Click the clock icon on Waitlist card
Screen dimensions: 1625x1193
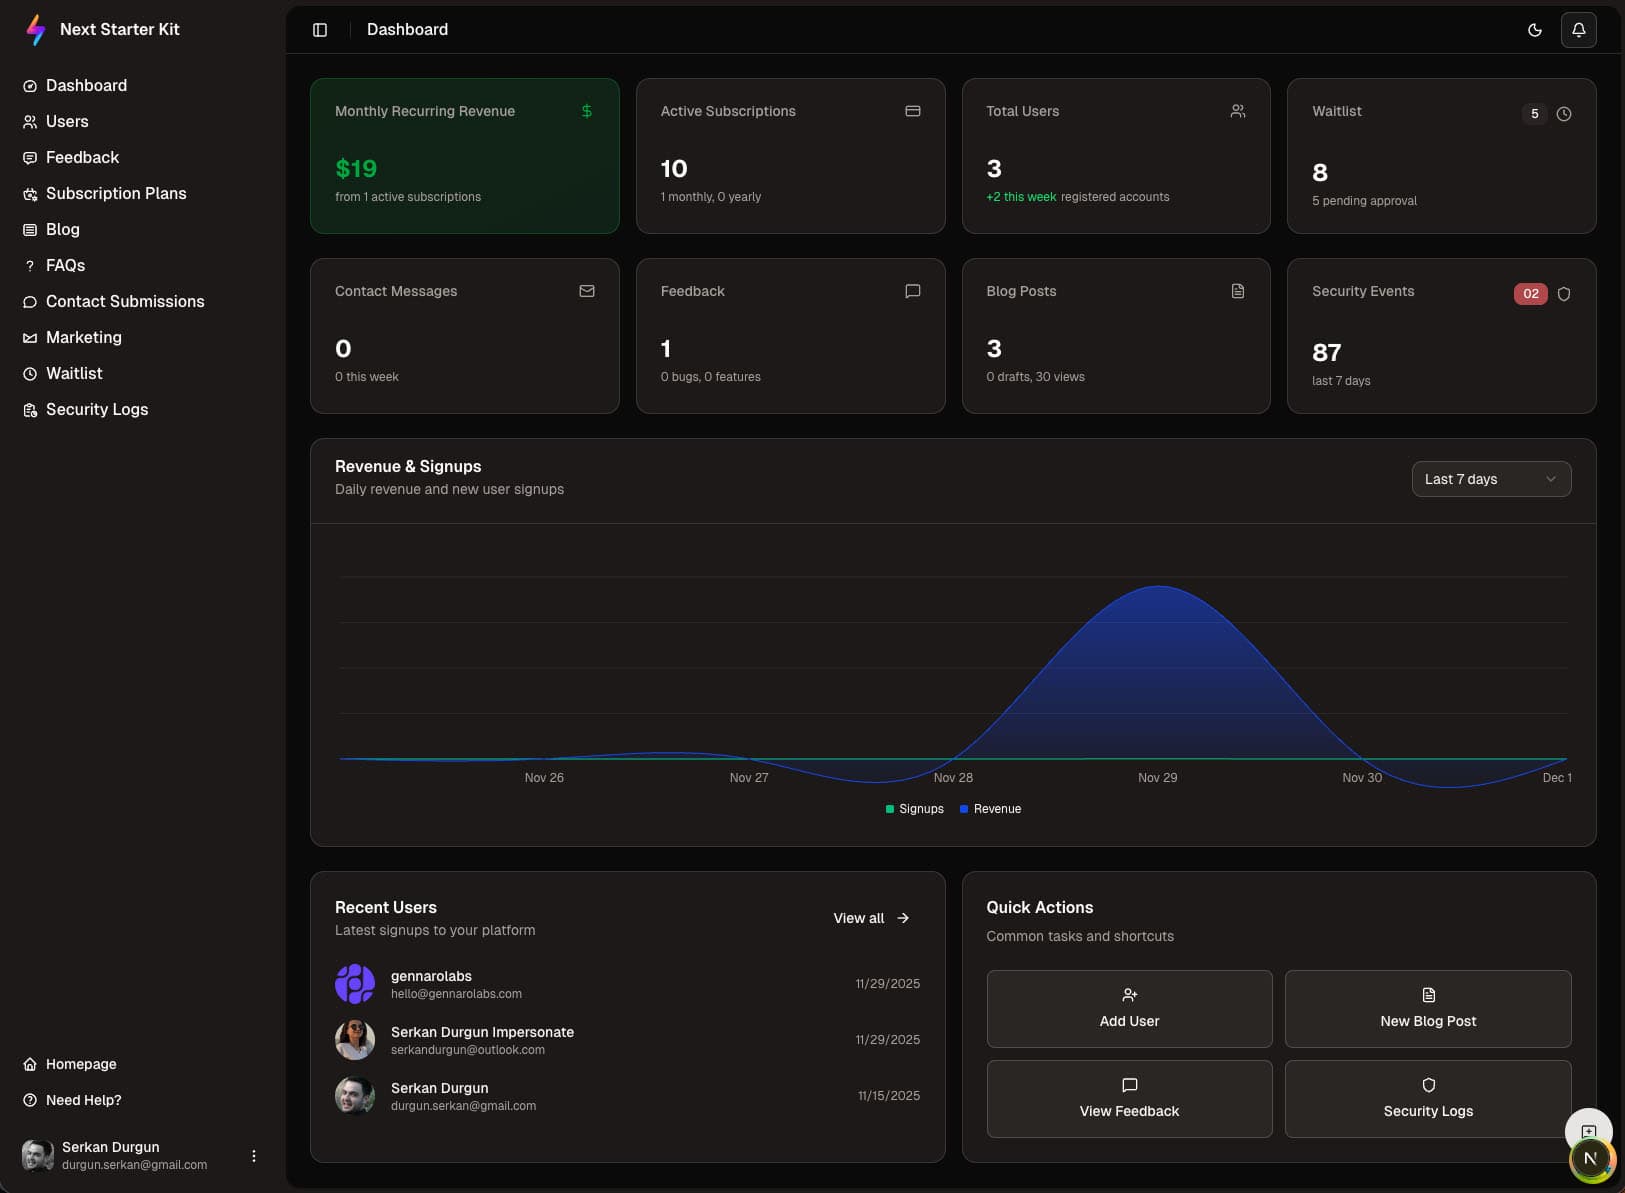point(1564,114)
